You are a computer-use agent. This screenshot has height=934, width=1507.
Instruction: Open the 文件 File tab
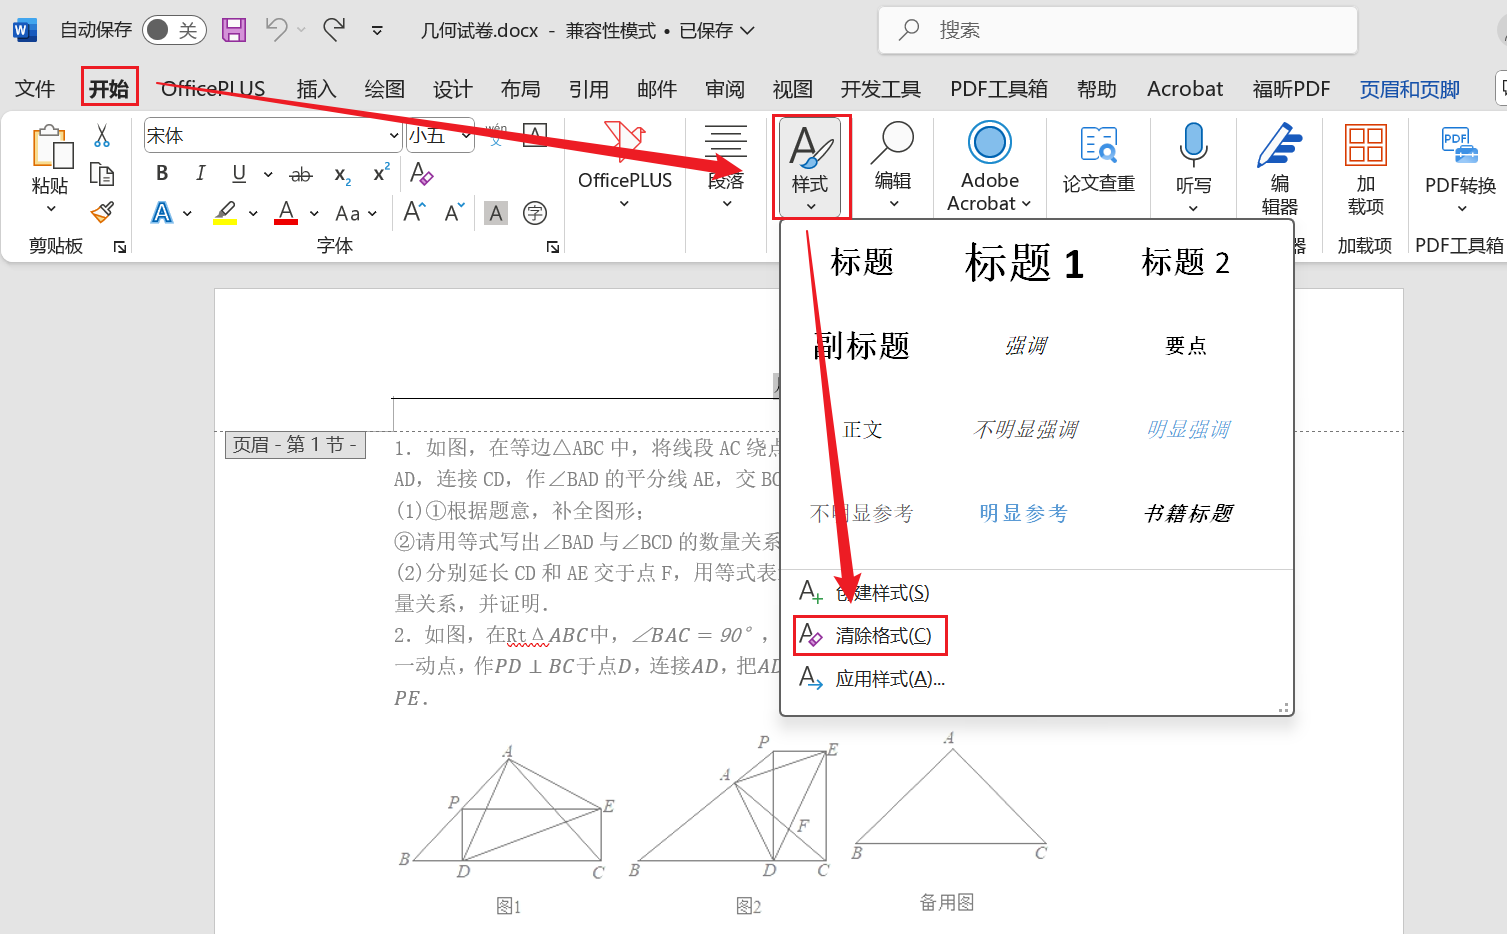35,89
